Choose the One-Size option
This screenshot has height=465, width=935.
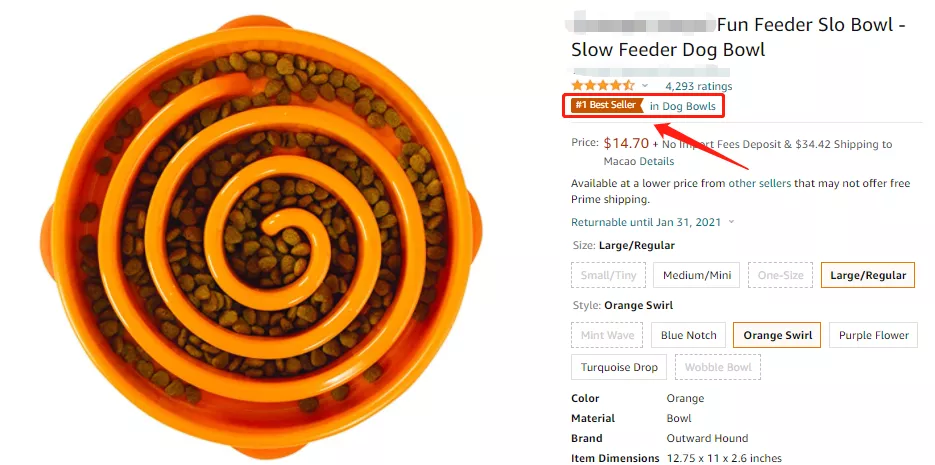[x=781, y=275]
